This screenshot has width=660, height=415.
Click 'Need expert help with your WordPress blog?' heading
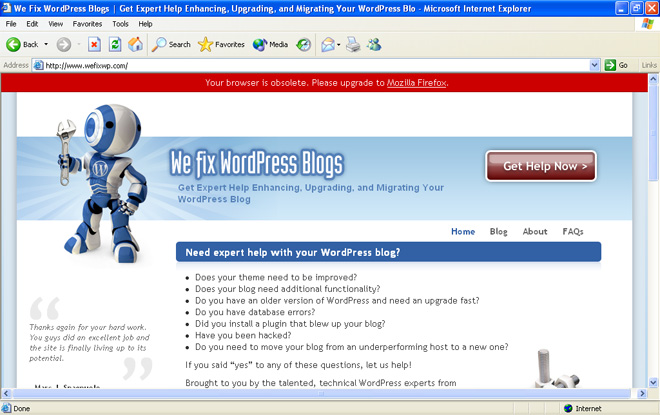point(293,253)
